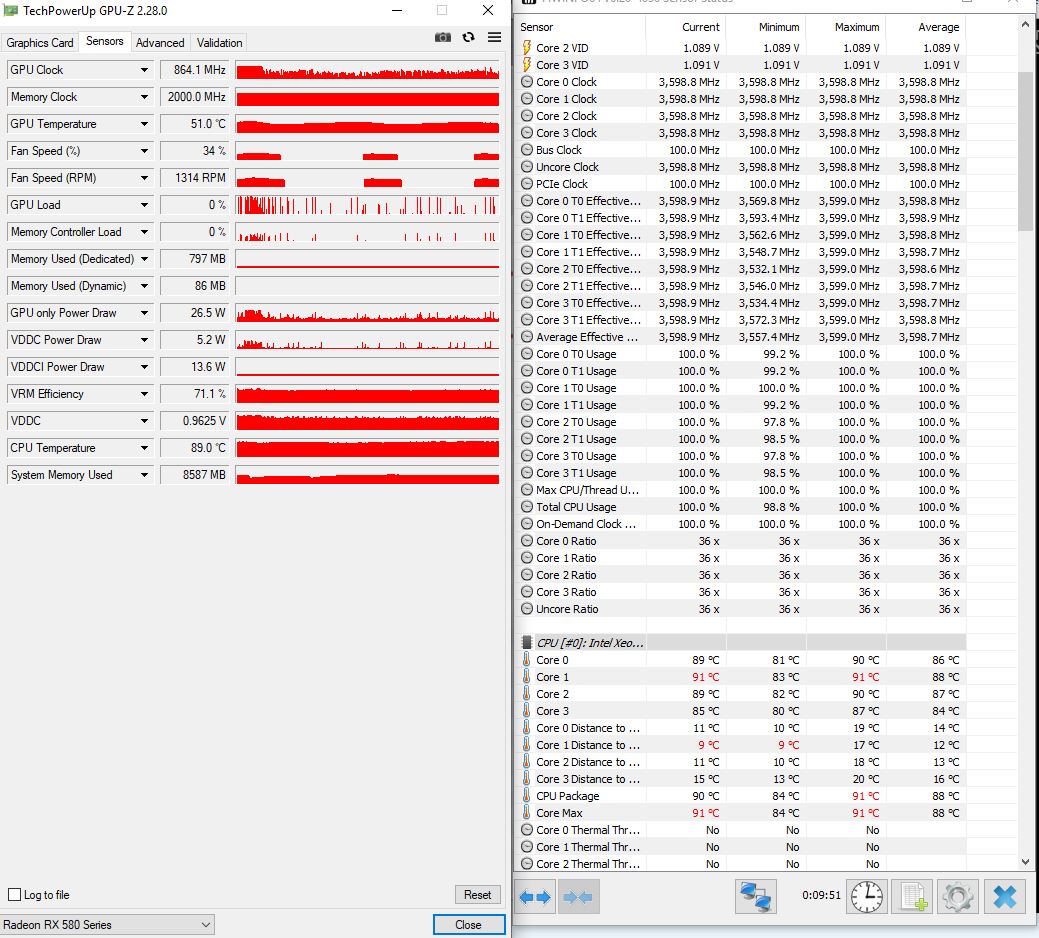Click the Uncore Ratio sensor icon
The image size is (1039, 938).
[527, 609]
